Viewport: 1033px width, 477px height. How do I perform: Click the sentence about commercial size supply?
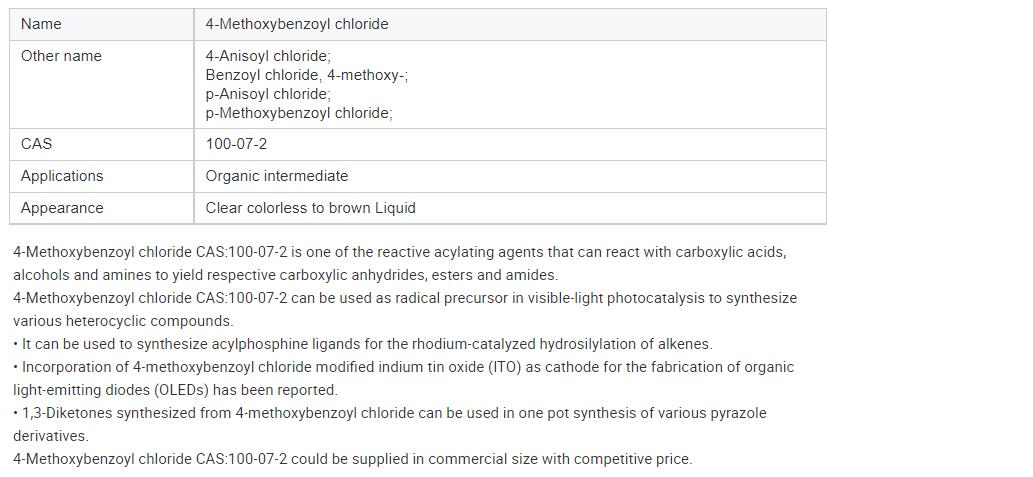pyautogui.click(x=352, y=459)
